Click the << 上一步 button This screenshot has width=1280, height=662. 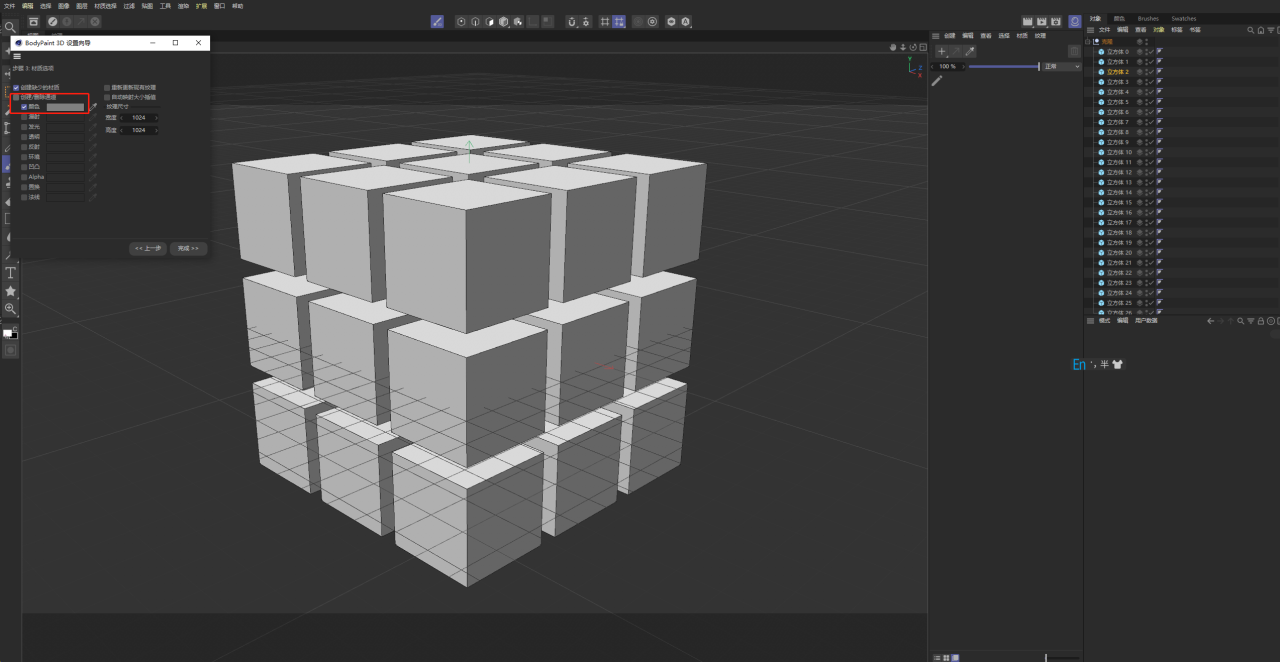coord(147,248)
